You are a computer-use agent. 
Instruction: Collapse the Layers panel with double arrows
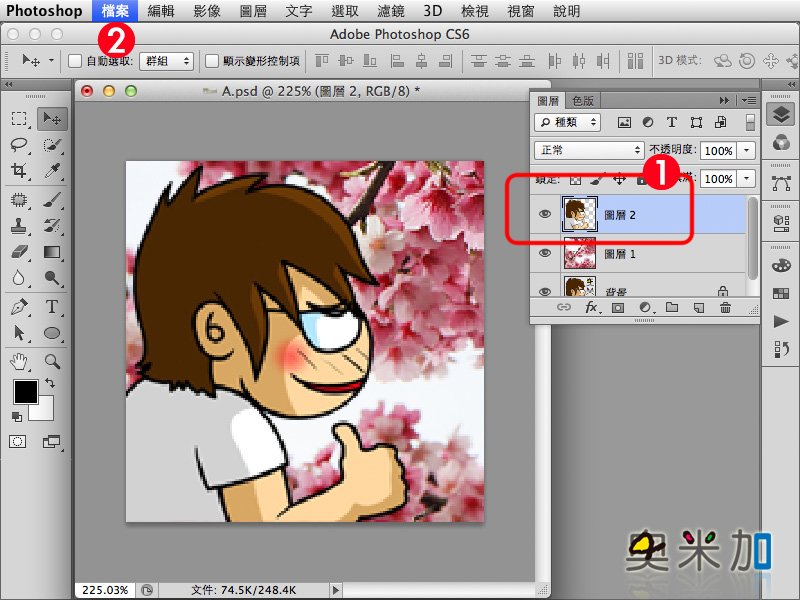click(x=724, y=101)
